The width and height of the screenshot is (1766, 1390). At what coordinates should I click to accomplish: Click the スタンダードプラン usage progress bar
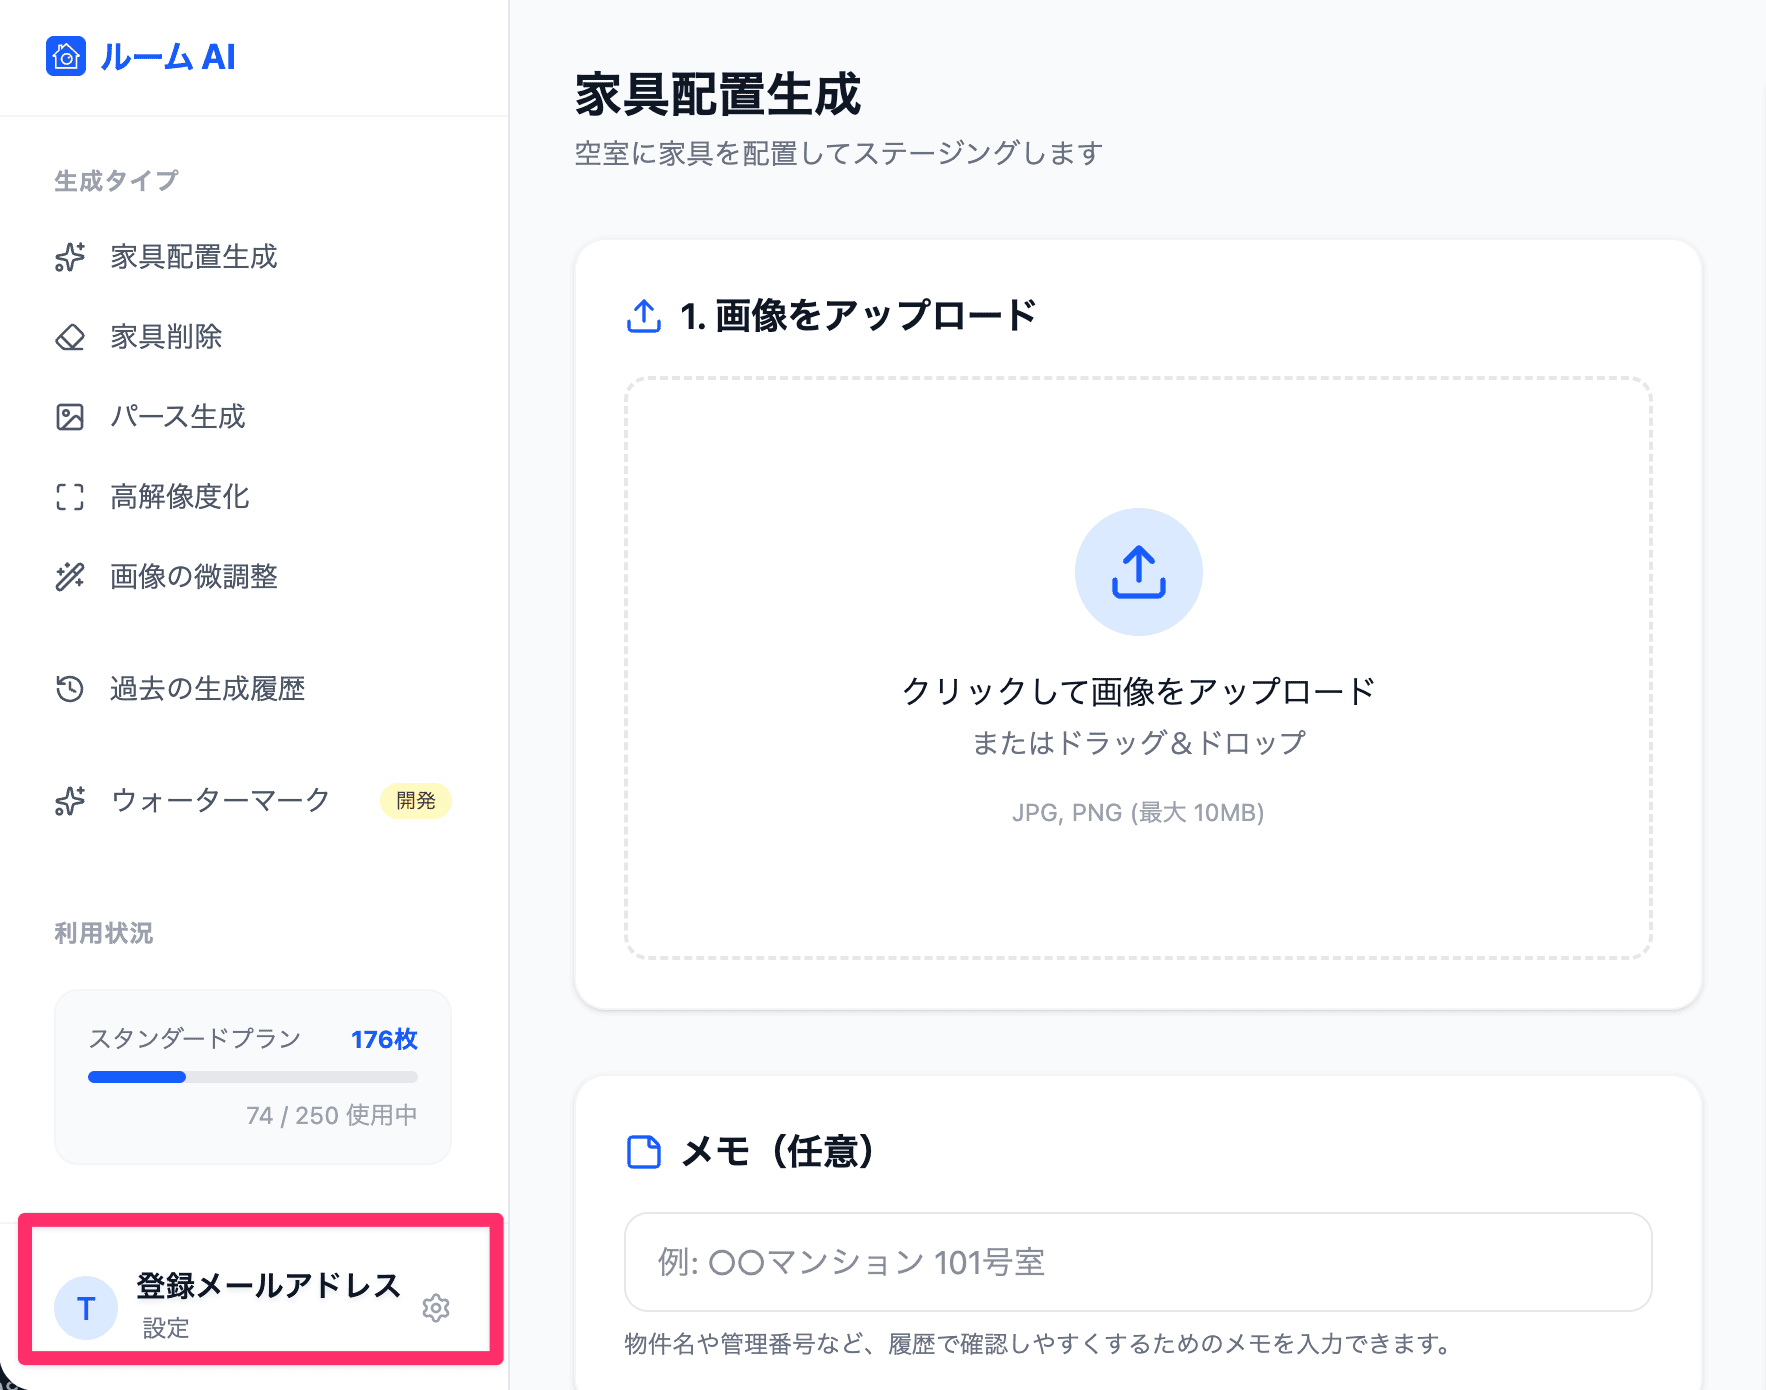(252, 1077)
